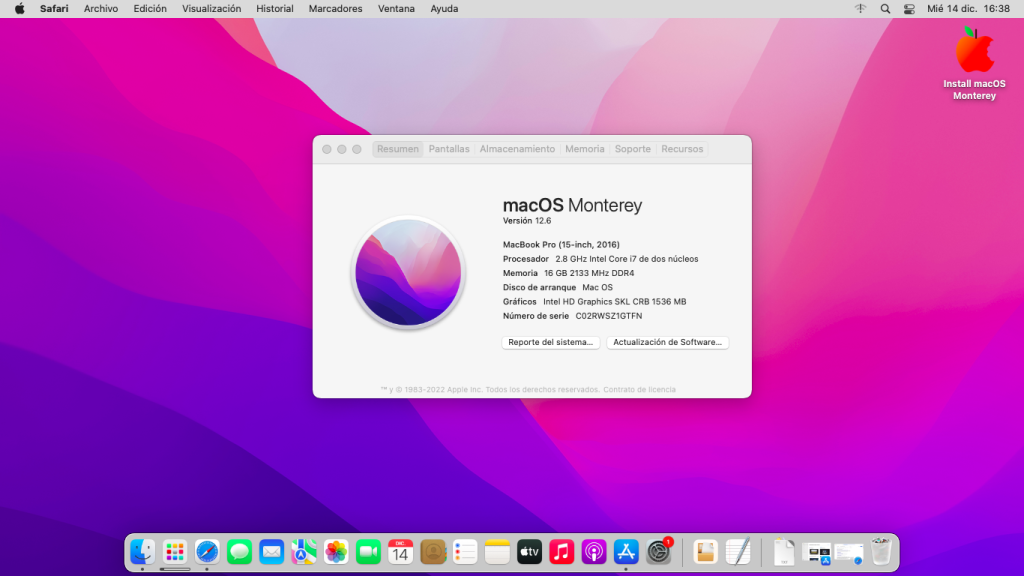Open the Apple menu
The image size is (1024, 576).
click(19, 8)
